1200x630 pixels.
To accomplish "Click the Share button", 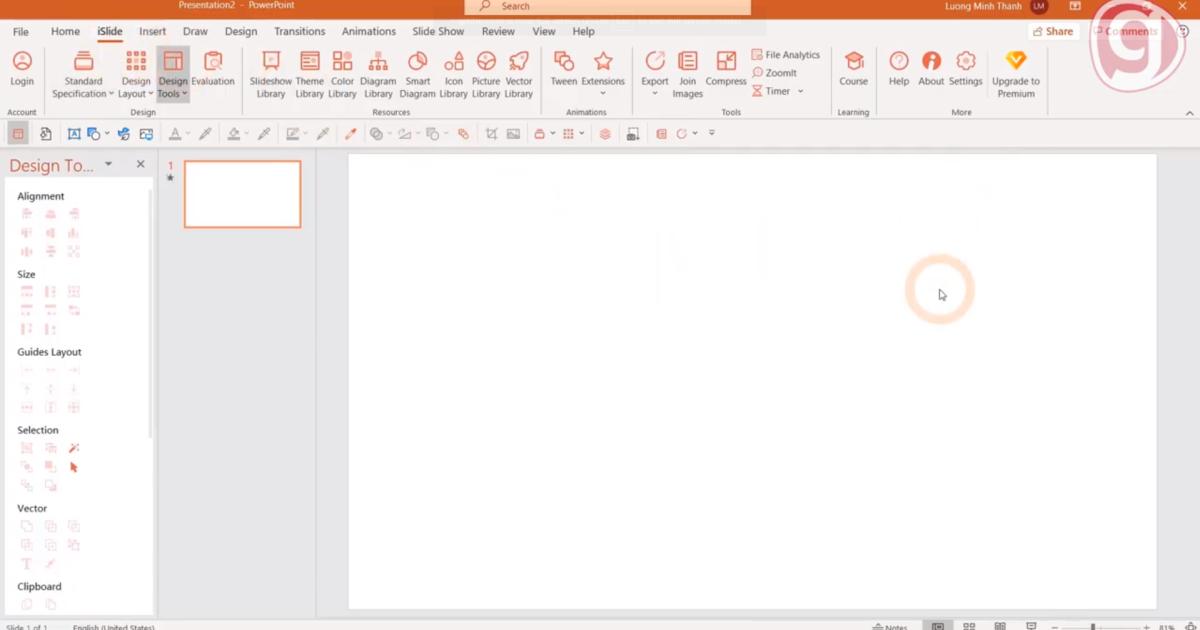I will pyautogui.click(x=1052, y=32).
